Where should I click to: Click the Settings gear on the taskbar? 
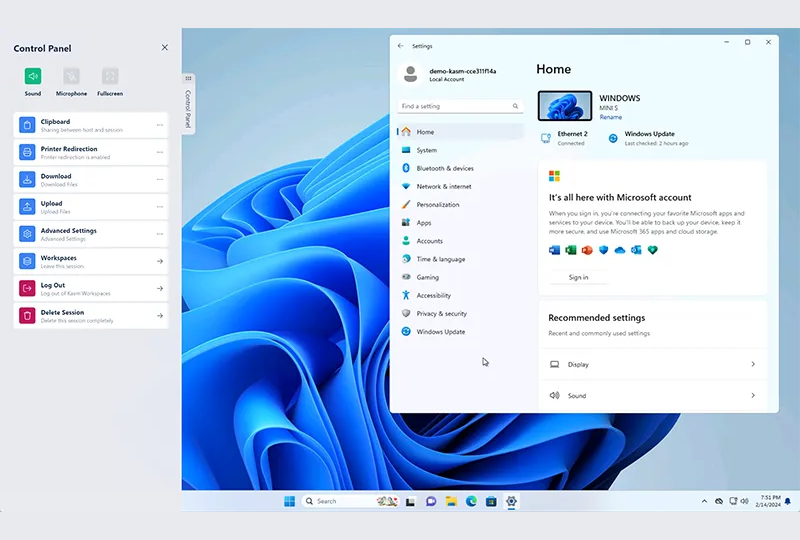tap(511, 501)
